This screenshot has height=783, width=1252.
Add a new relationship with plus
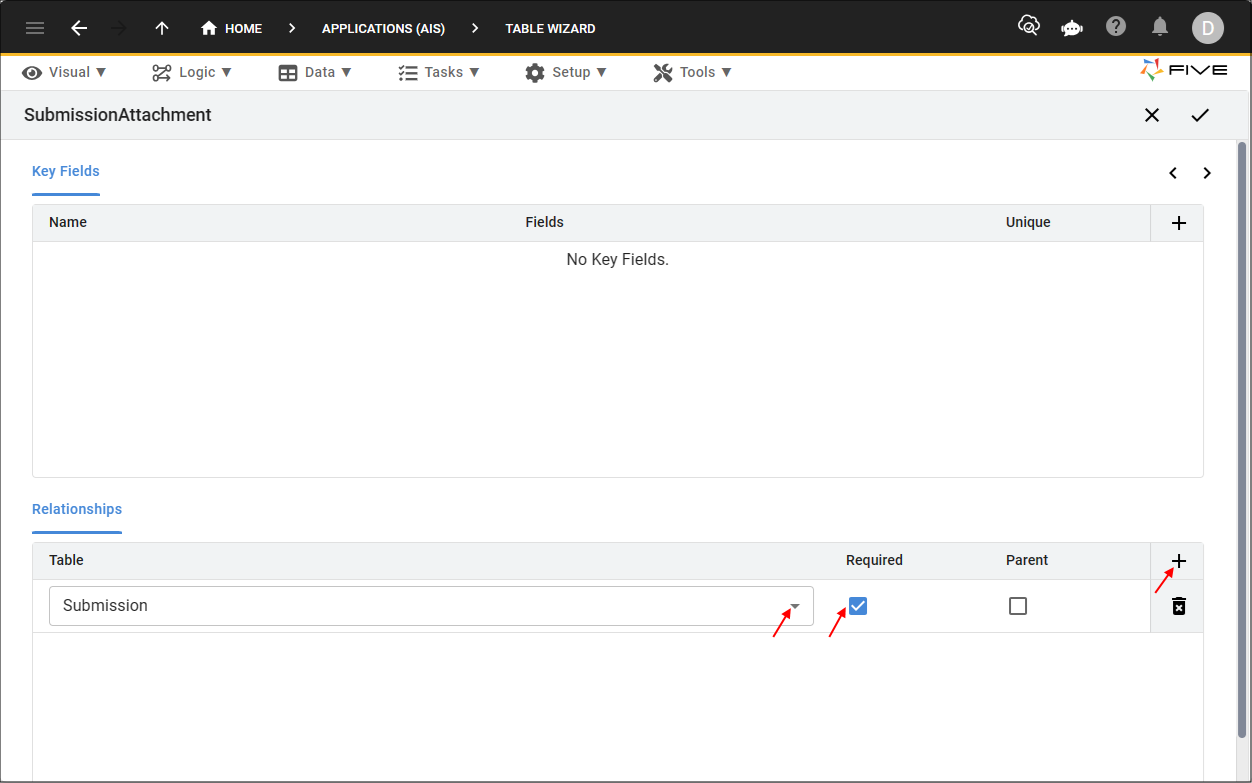1178,561
